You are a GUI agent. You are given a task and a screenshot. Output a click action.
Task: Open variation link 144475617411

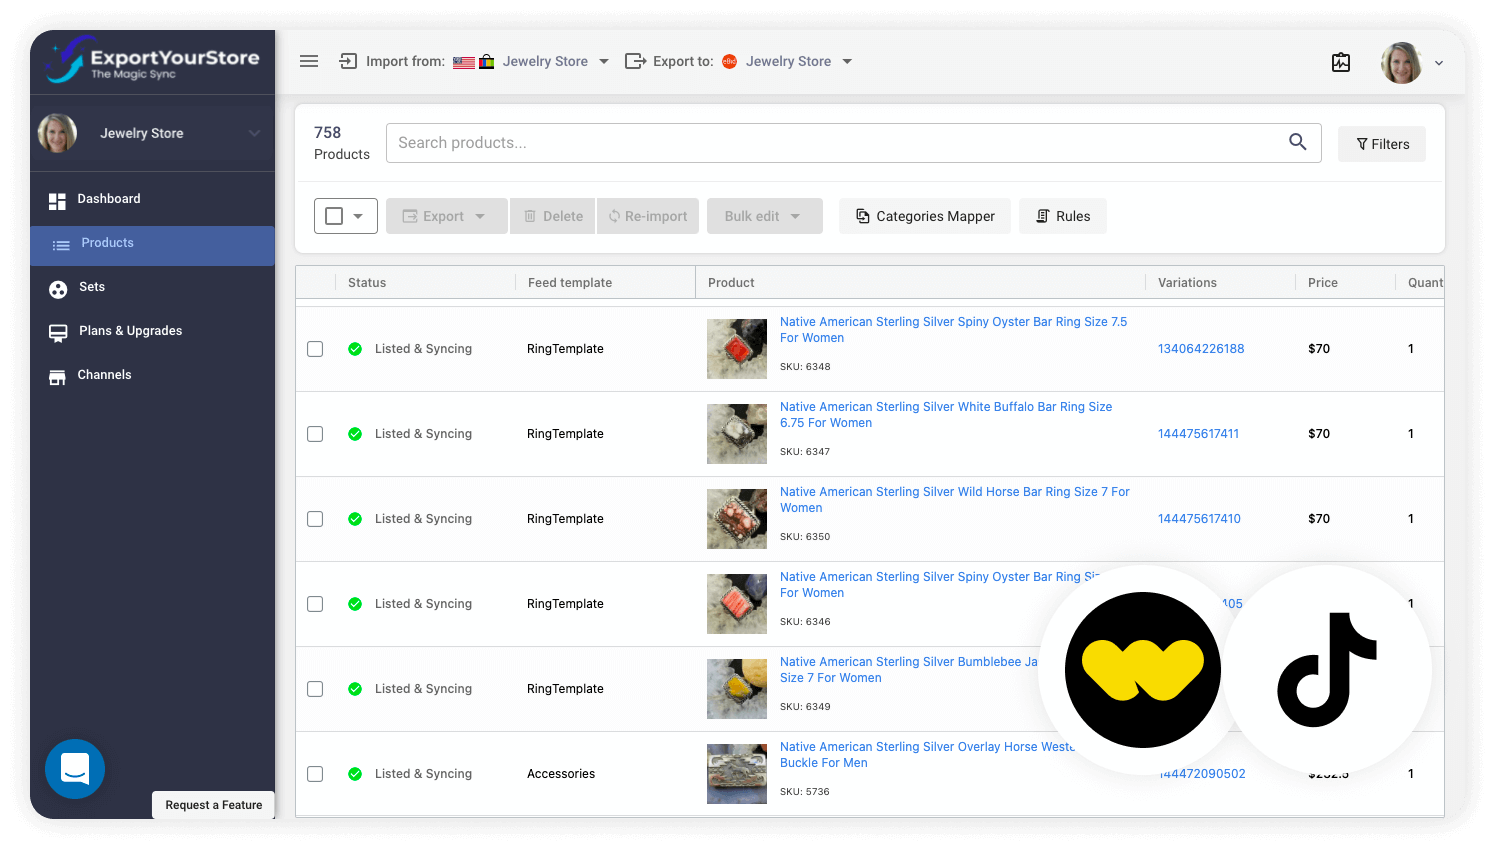tap(1198, 434)
